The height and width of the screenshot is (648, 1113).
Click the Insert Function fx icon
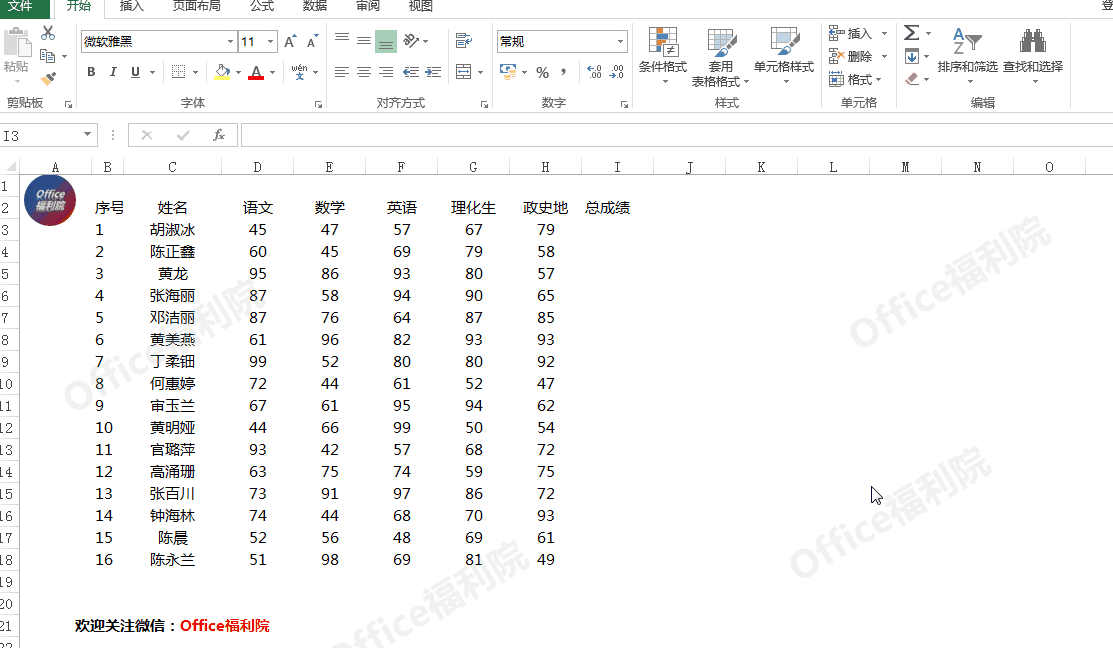click(219, 135)
